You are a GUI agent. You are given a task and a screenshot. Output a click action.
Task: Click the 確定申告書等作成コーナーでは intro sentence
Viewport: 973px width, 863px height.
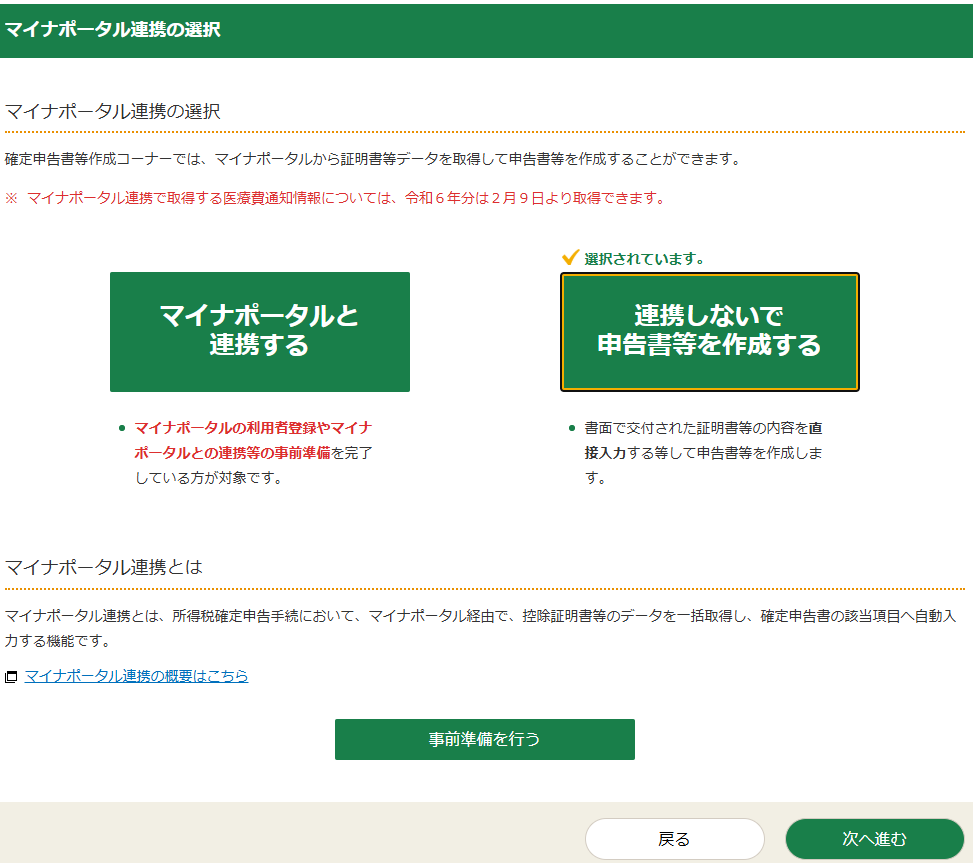point(373,159)
